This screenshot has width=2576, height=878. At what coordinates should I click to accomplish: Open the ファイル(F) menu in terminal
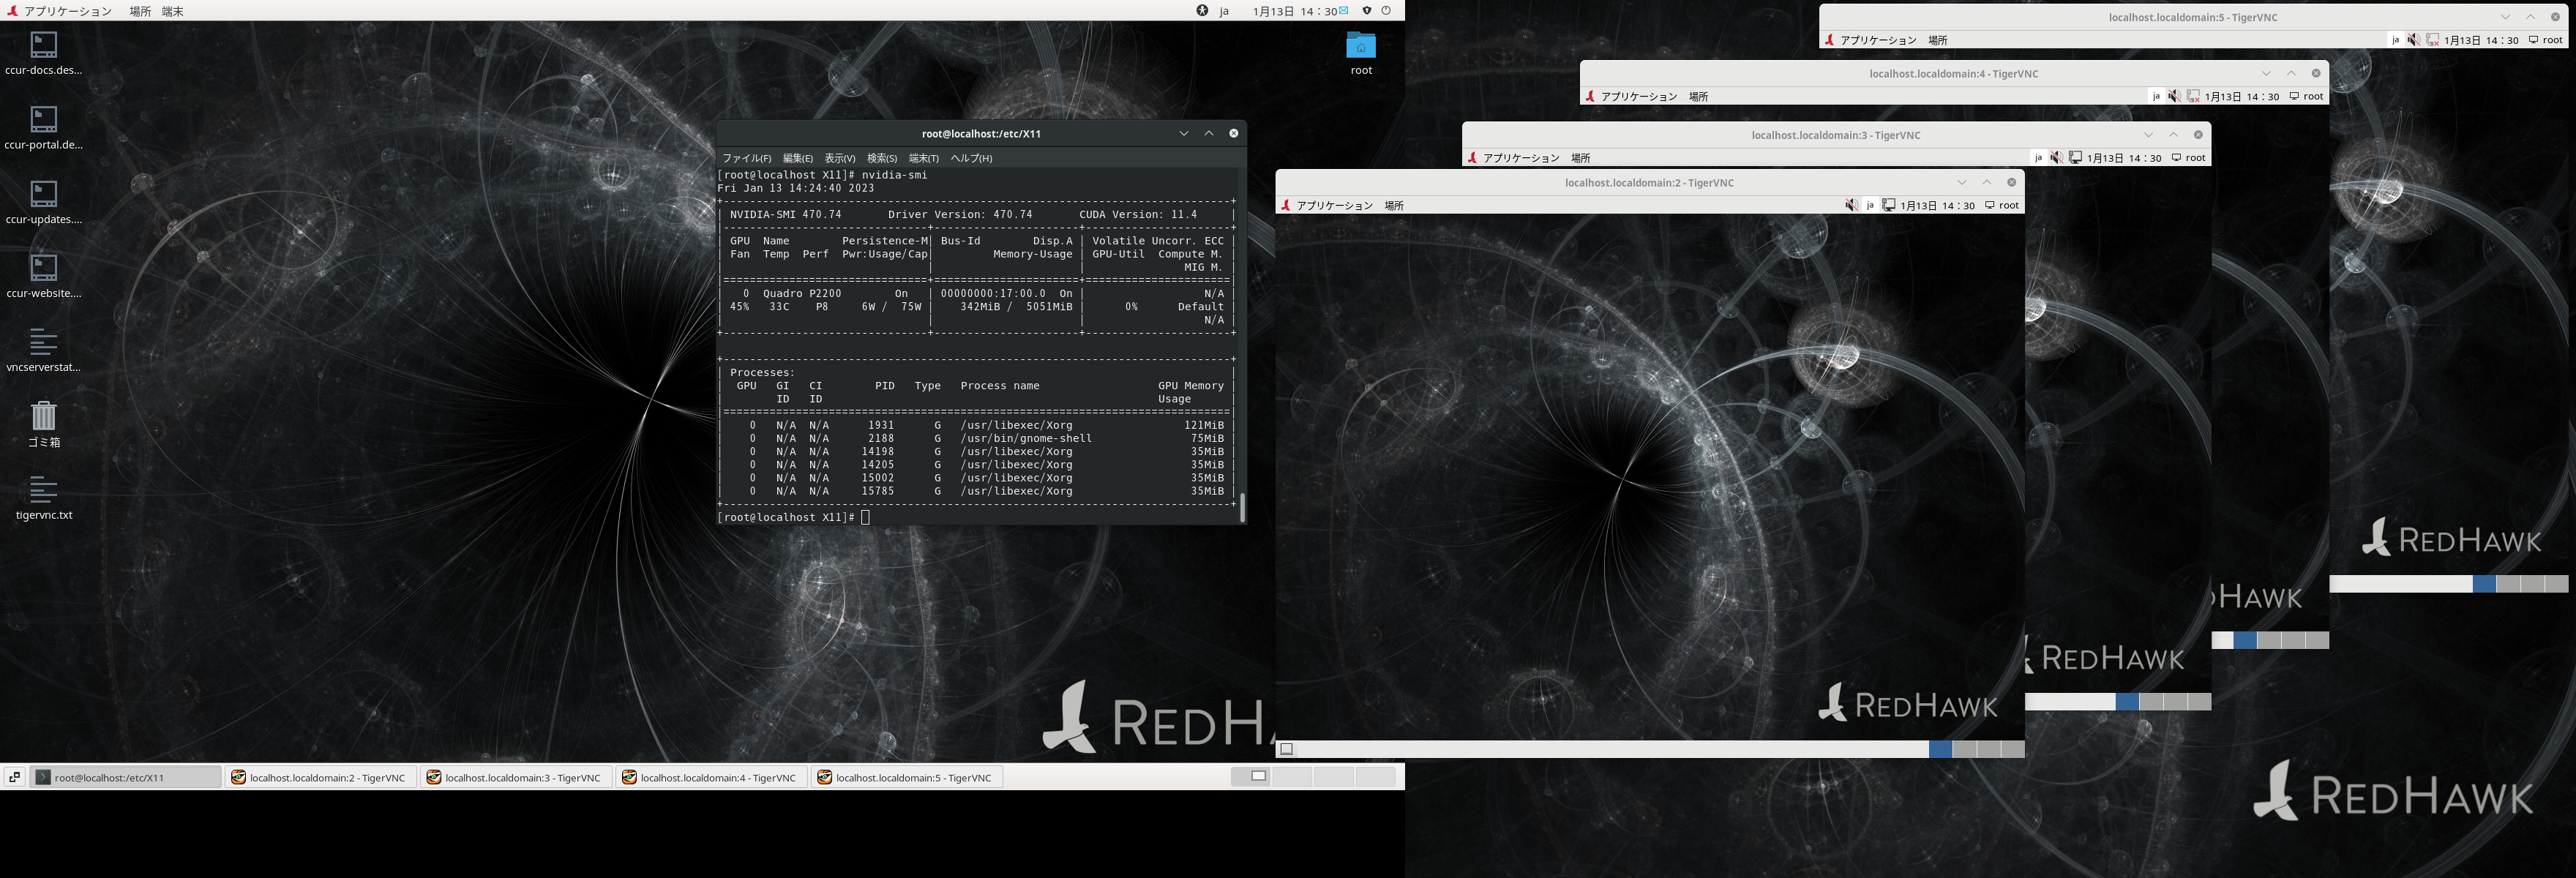tap(747, 158)
